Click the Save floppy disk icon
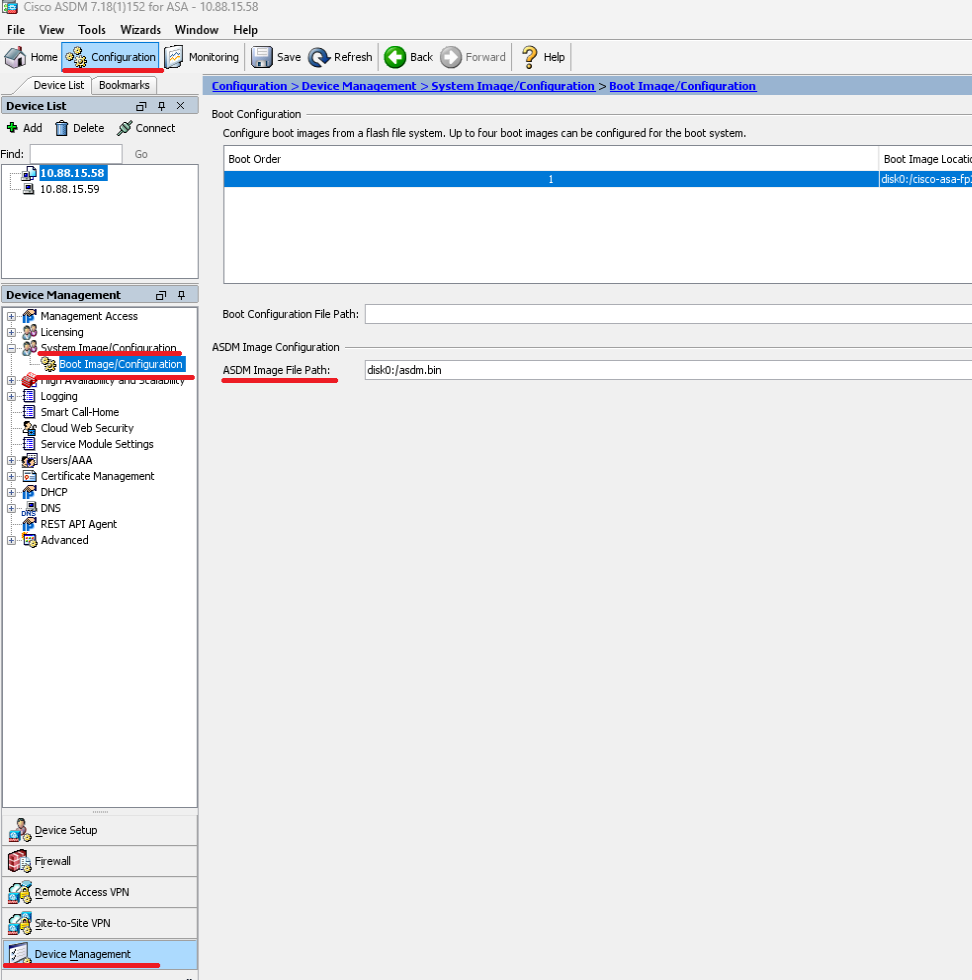The width and height of the screenshot is (972, 980). 262,57
